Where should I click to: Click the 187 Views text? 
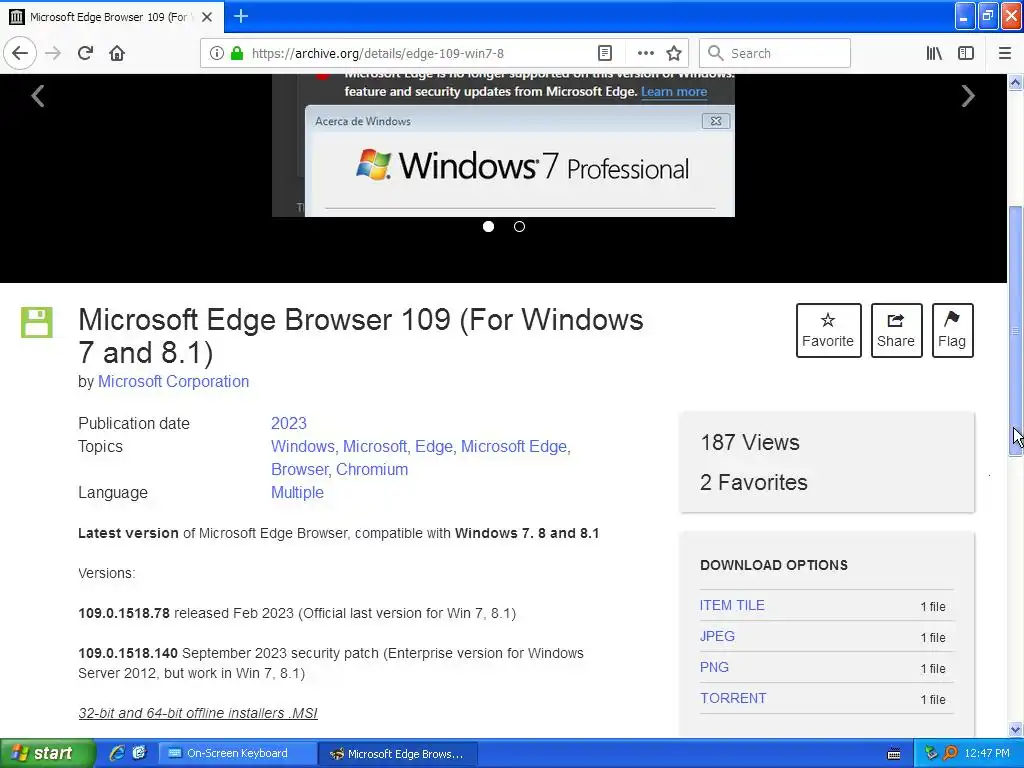pyautogui.click(x=750, y=443)
